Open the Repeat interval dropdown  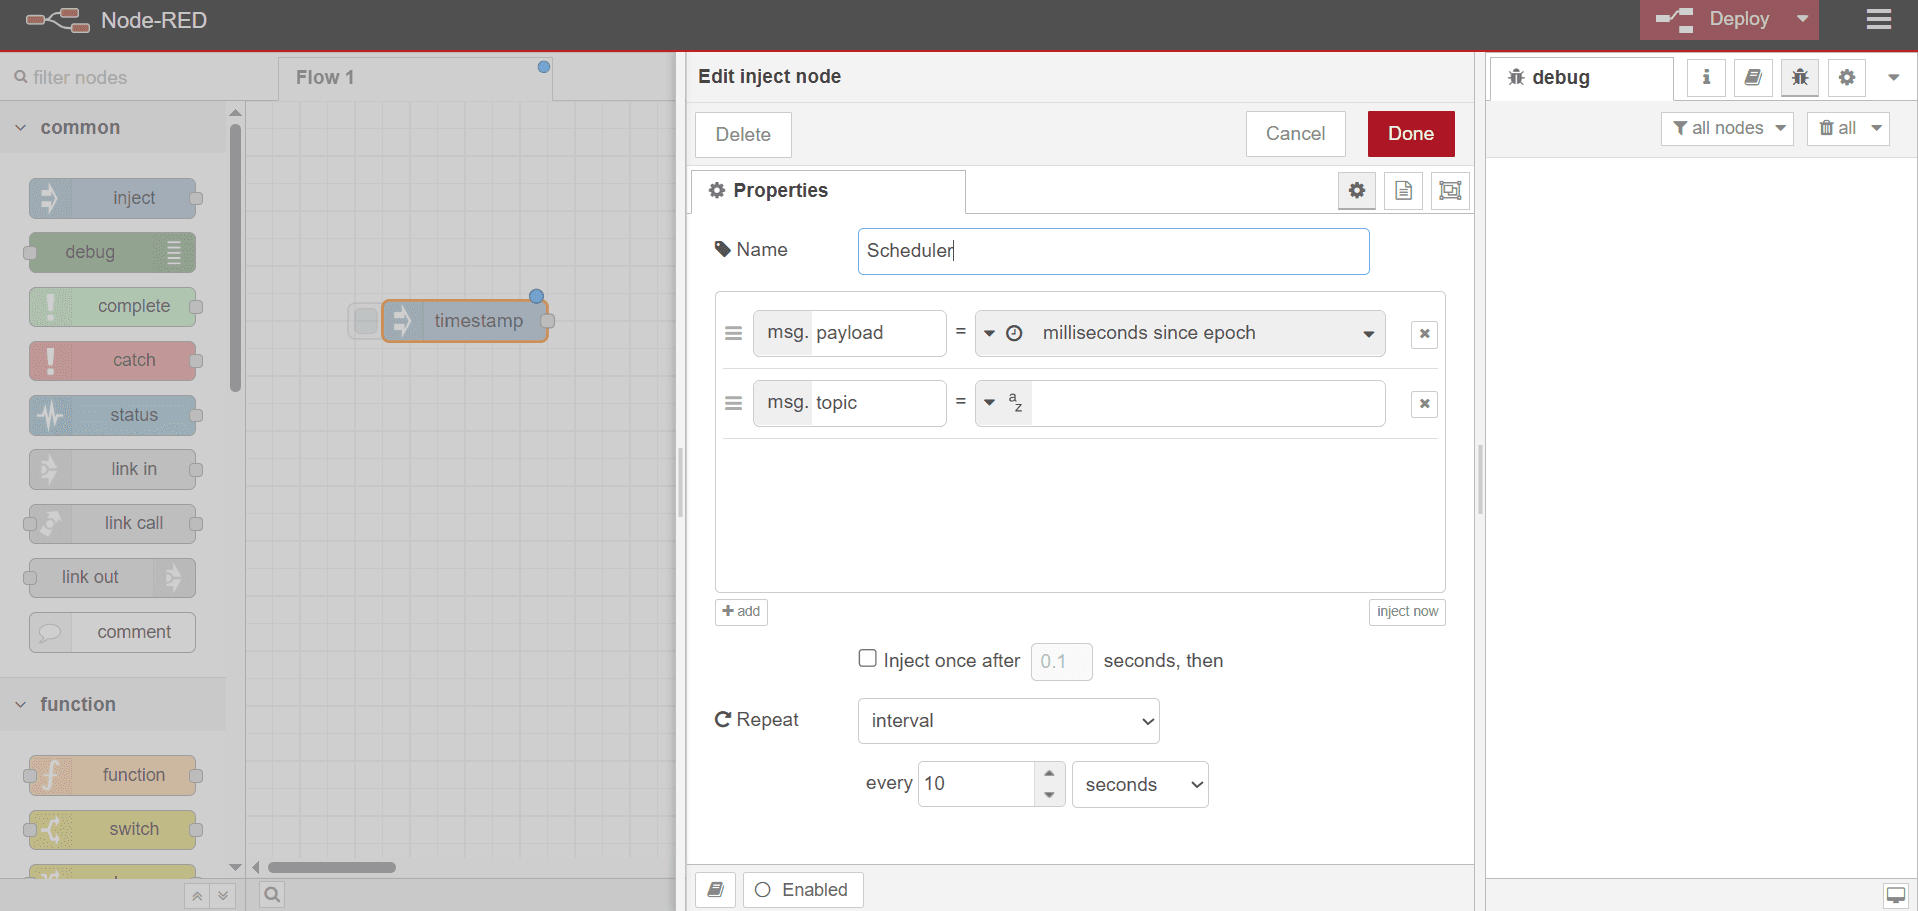[1008, 721]
